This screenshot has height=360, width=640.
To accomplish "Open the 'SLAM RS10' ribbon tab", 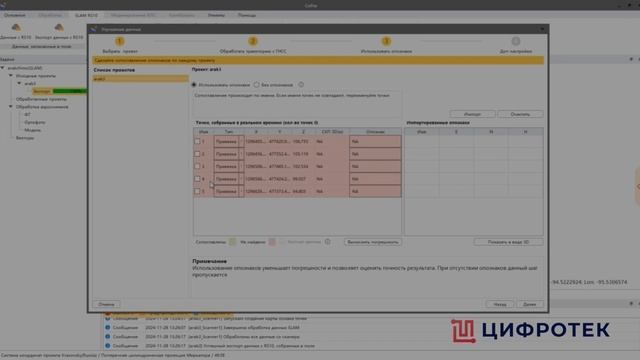I will [x=86, y=15].
